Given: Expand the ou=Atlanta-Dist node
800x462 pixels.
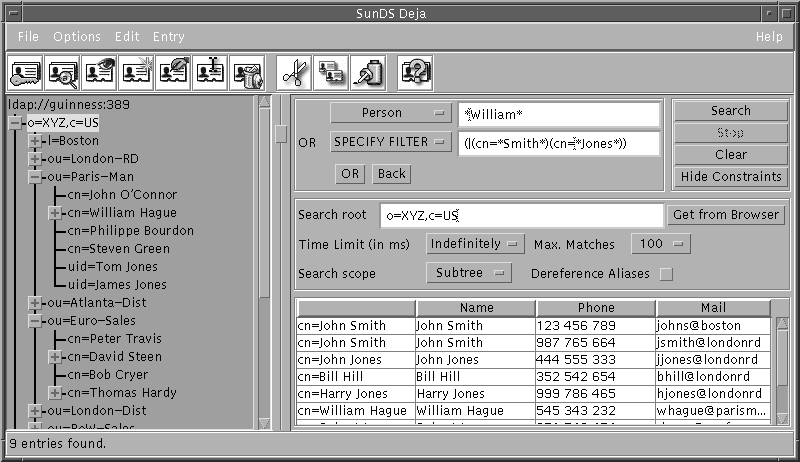Looking at the screenshot, I should [x=35, y=303].
